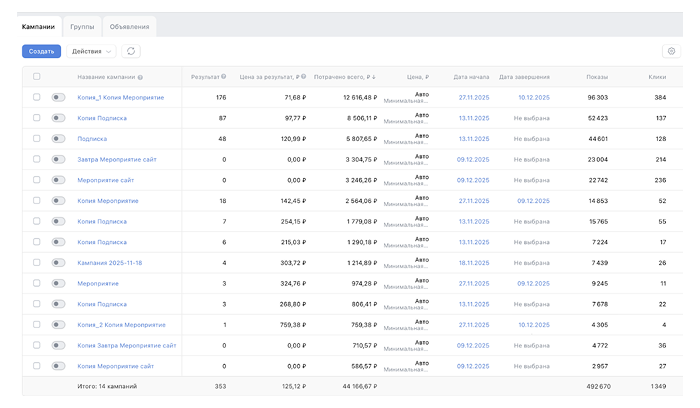Tick the select-all checkbox in table header

point(37,77)
